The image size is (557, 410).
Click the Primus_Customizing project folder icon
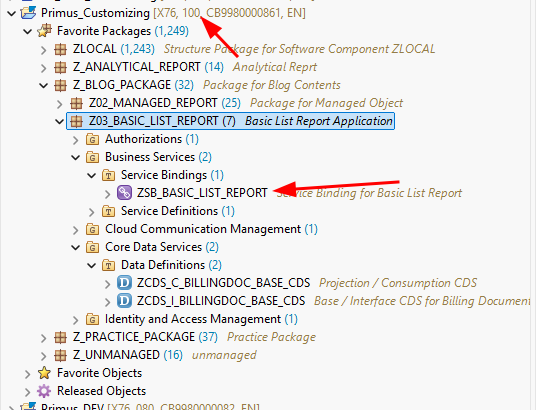tap(28, 13)
